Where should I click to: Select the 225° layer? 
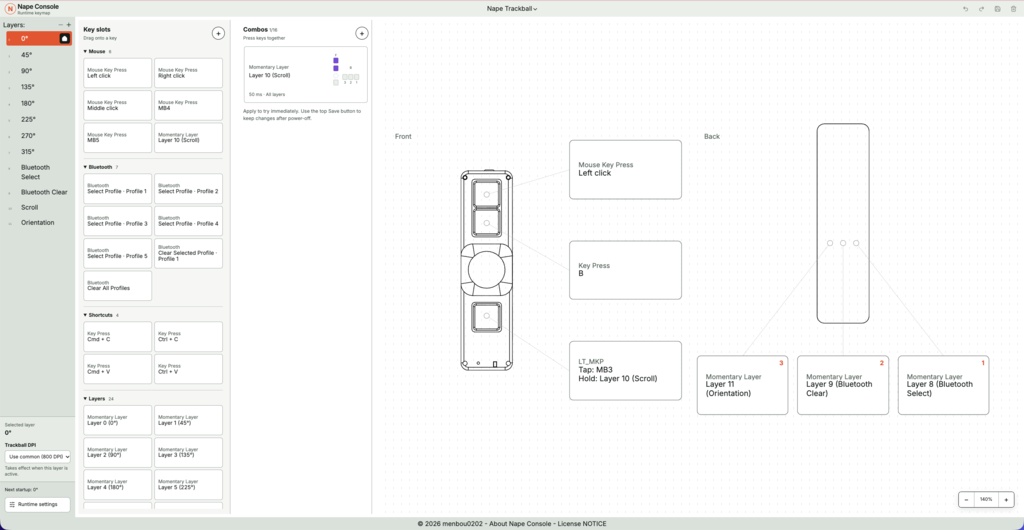[37, 119]
